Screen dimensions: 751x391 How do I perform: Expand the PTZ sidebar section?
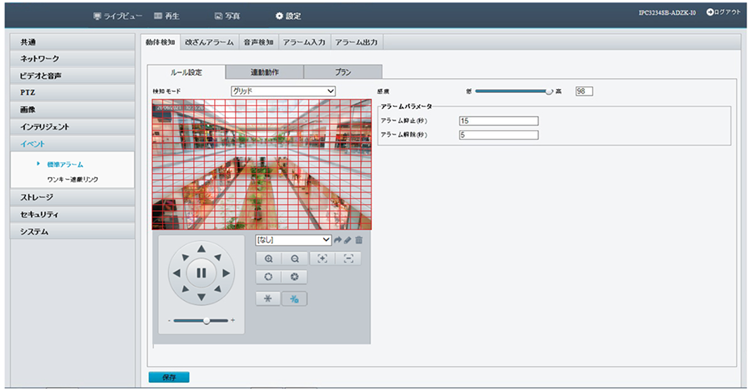point(72,92)
